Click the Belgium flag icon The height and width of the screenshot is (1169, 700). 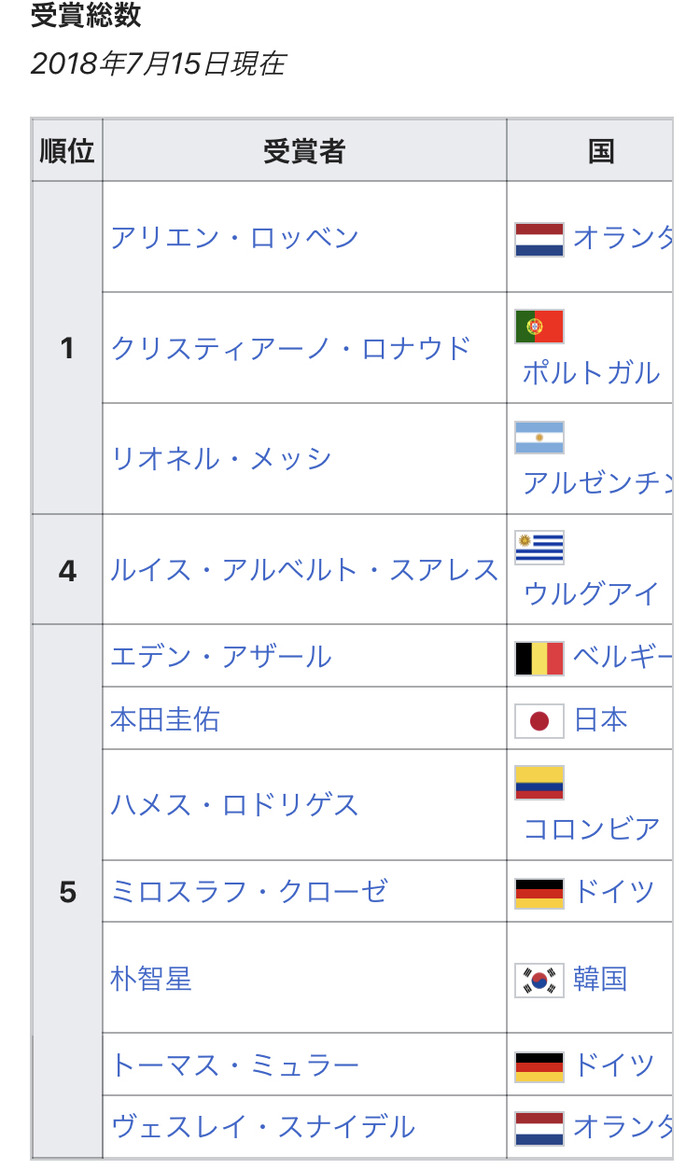(539, 658)
